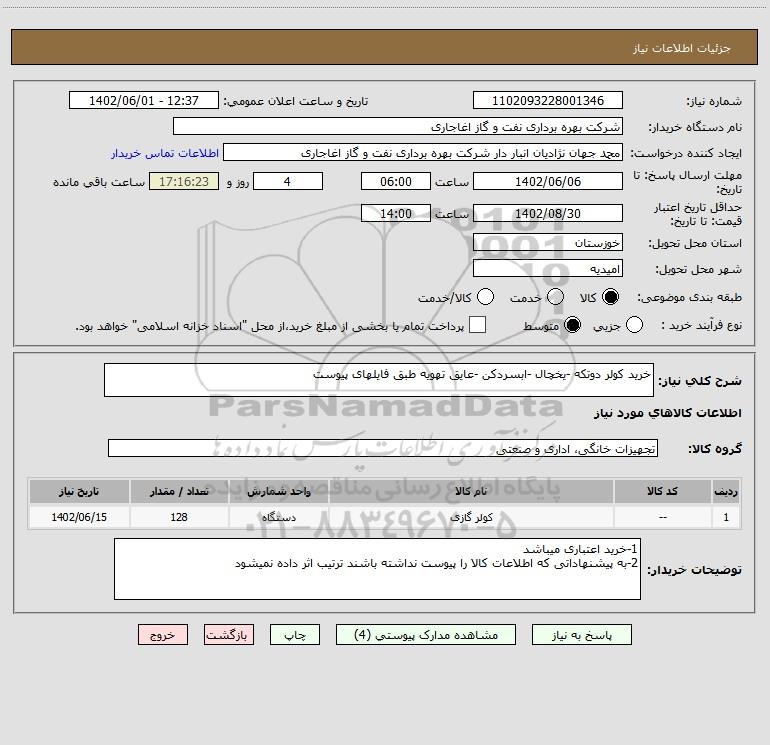Click the announcement date field 1402/06/01 - 12:37
The image size is (770, 745).
144,101
